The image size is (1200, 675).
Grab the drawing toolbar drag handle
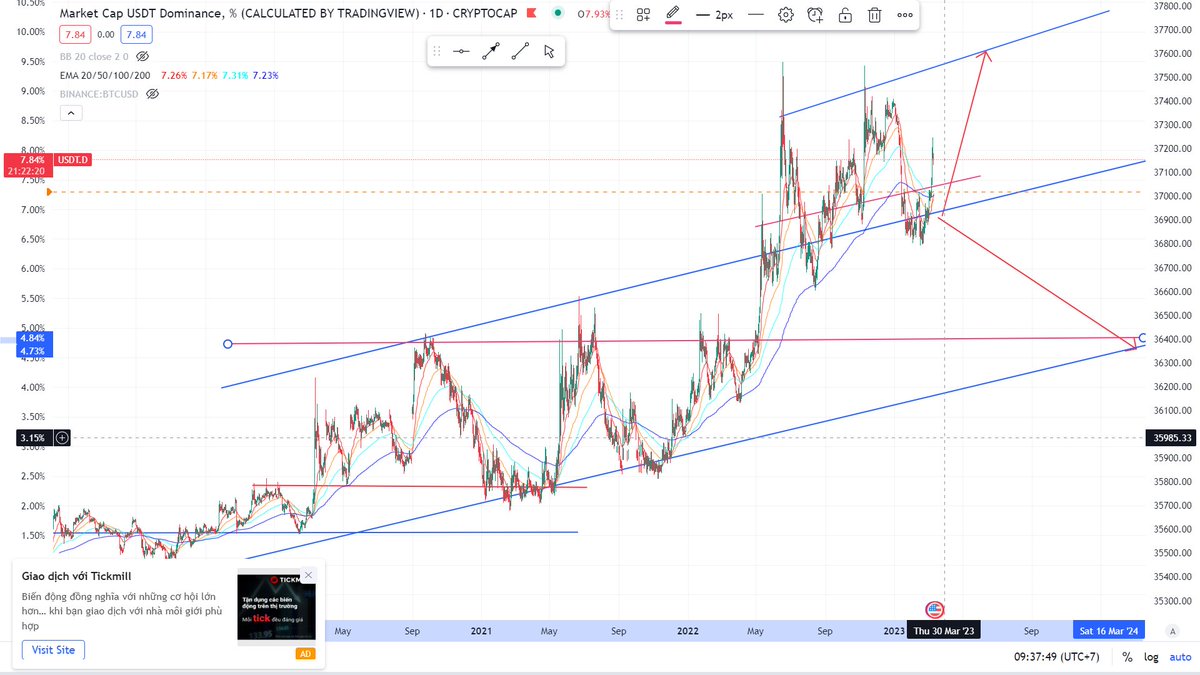point(621,15)
